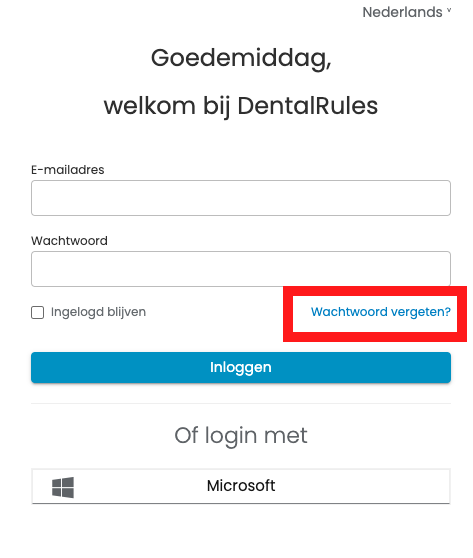Open the Nederlands language dropdown
This screenshot has height=558, width=473.
click(x=406, y=12)
